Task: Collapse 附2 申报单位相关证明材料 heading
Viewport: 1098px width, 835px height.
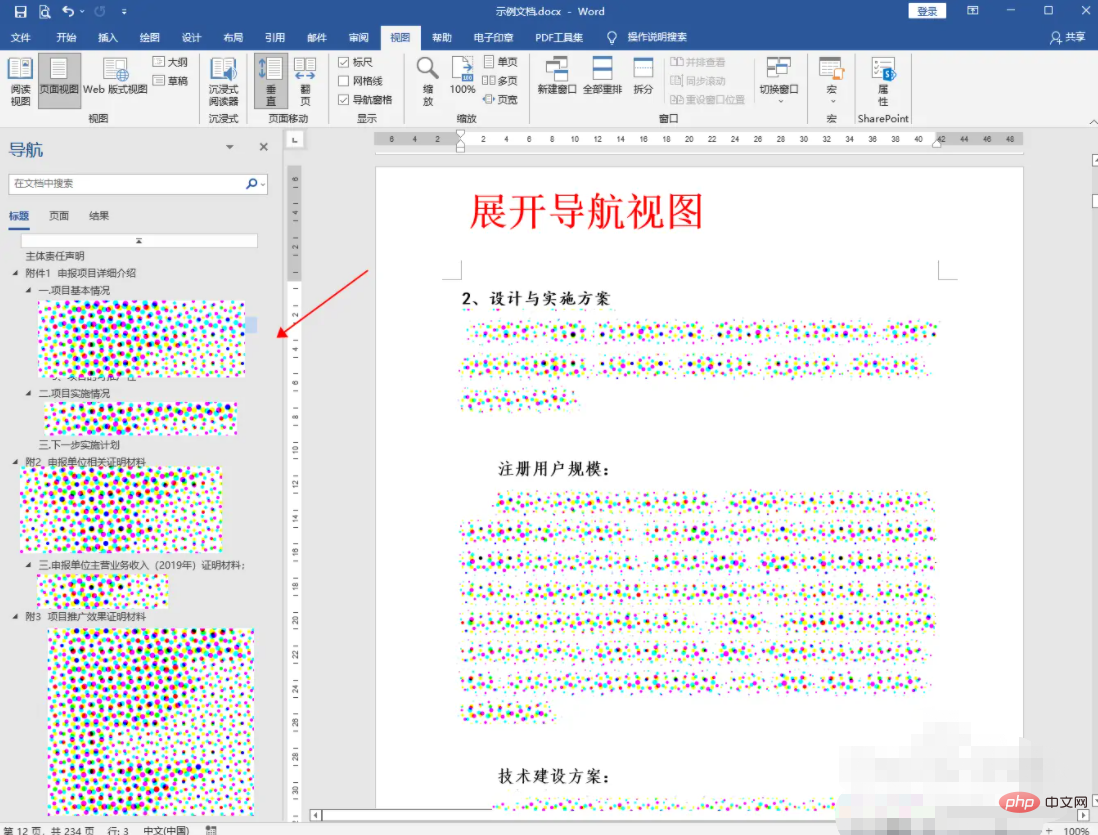Action: [15, 462]
